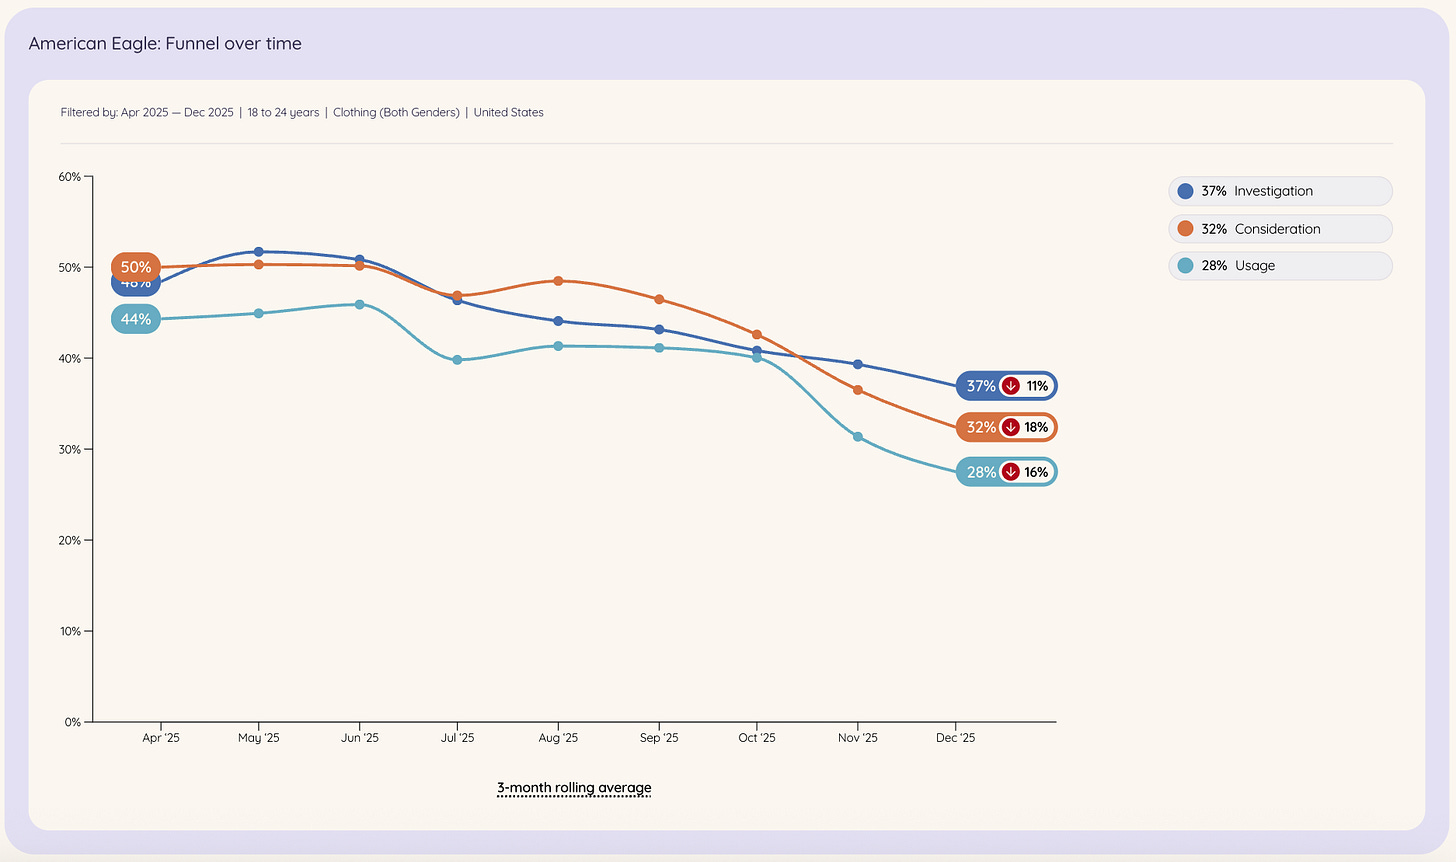
Task: Toggle the Consideration series in the legend
Action: point(1280,229)
